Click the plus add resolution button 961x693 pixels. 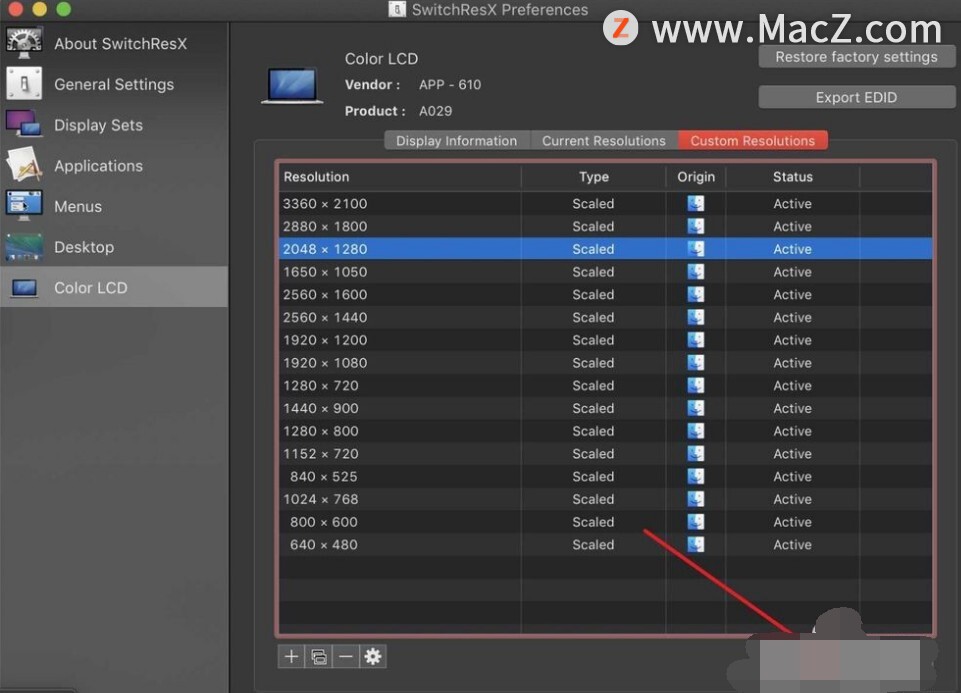click(x=291, y=657)
